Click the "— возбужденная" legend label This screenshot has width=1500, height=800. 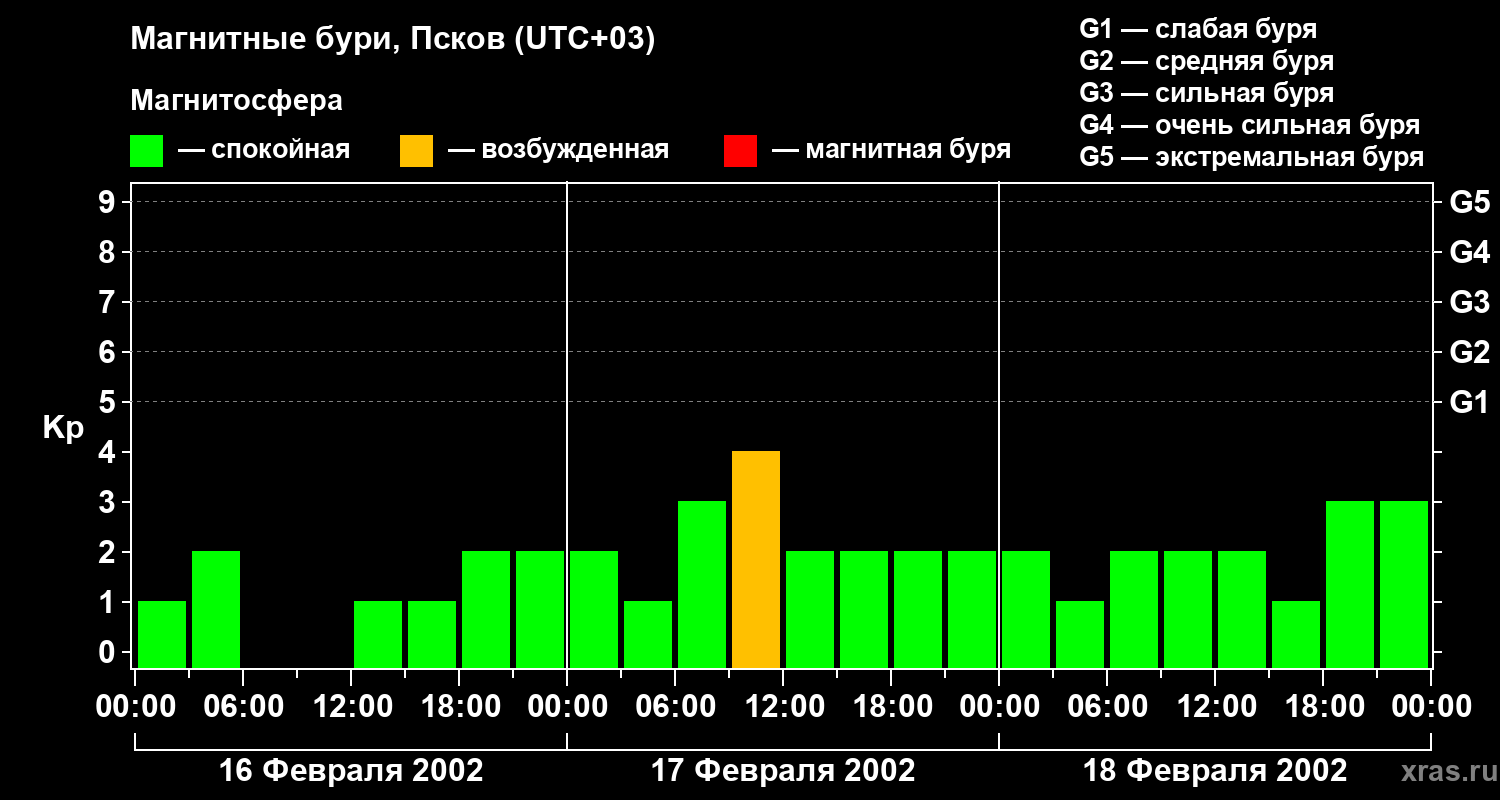point(558,151)
